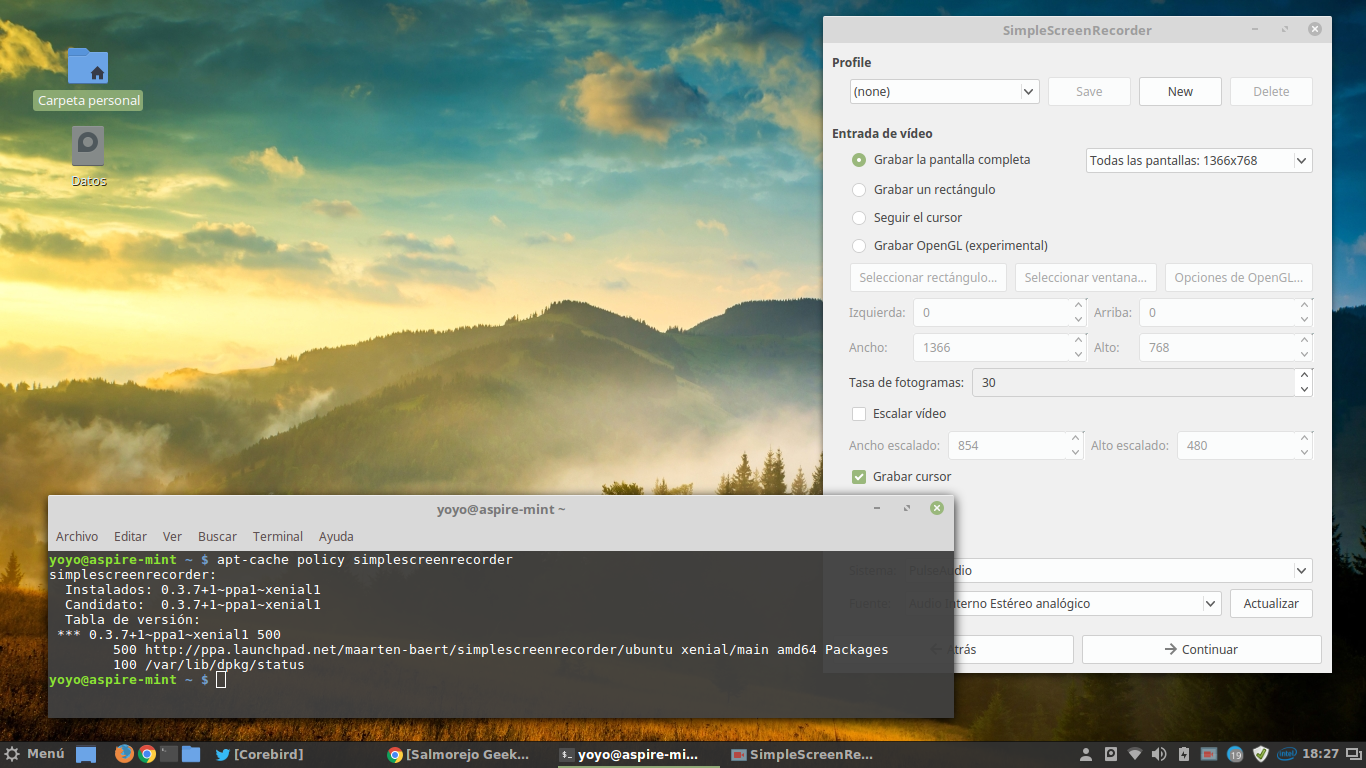Select Grabar la pantalla completa option
The width and height of the screenshot is (1366, 768).
point(941,160)
